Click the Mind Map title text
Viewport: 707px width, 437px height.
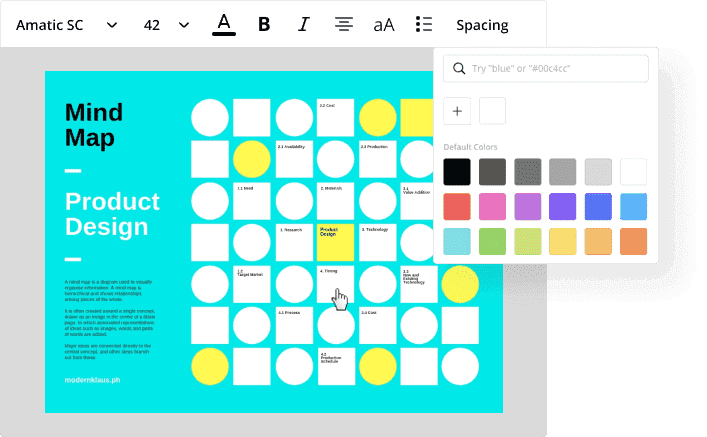coord(90,123)
